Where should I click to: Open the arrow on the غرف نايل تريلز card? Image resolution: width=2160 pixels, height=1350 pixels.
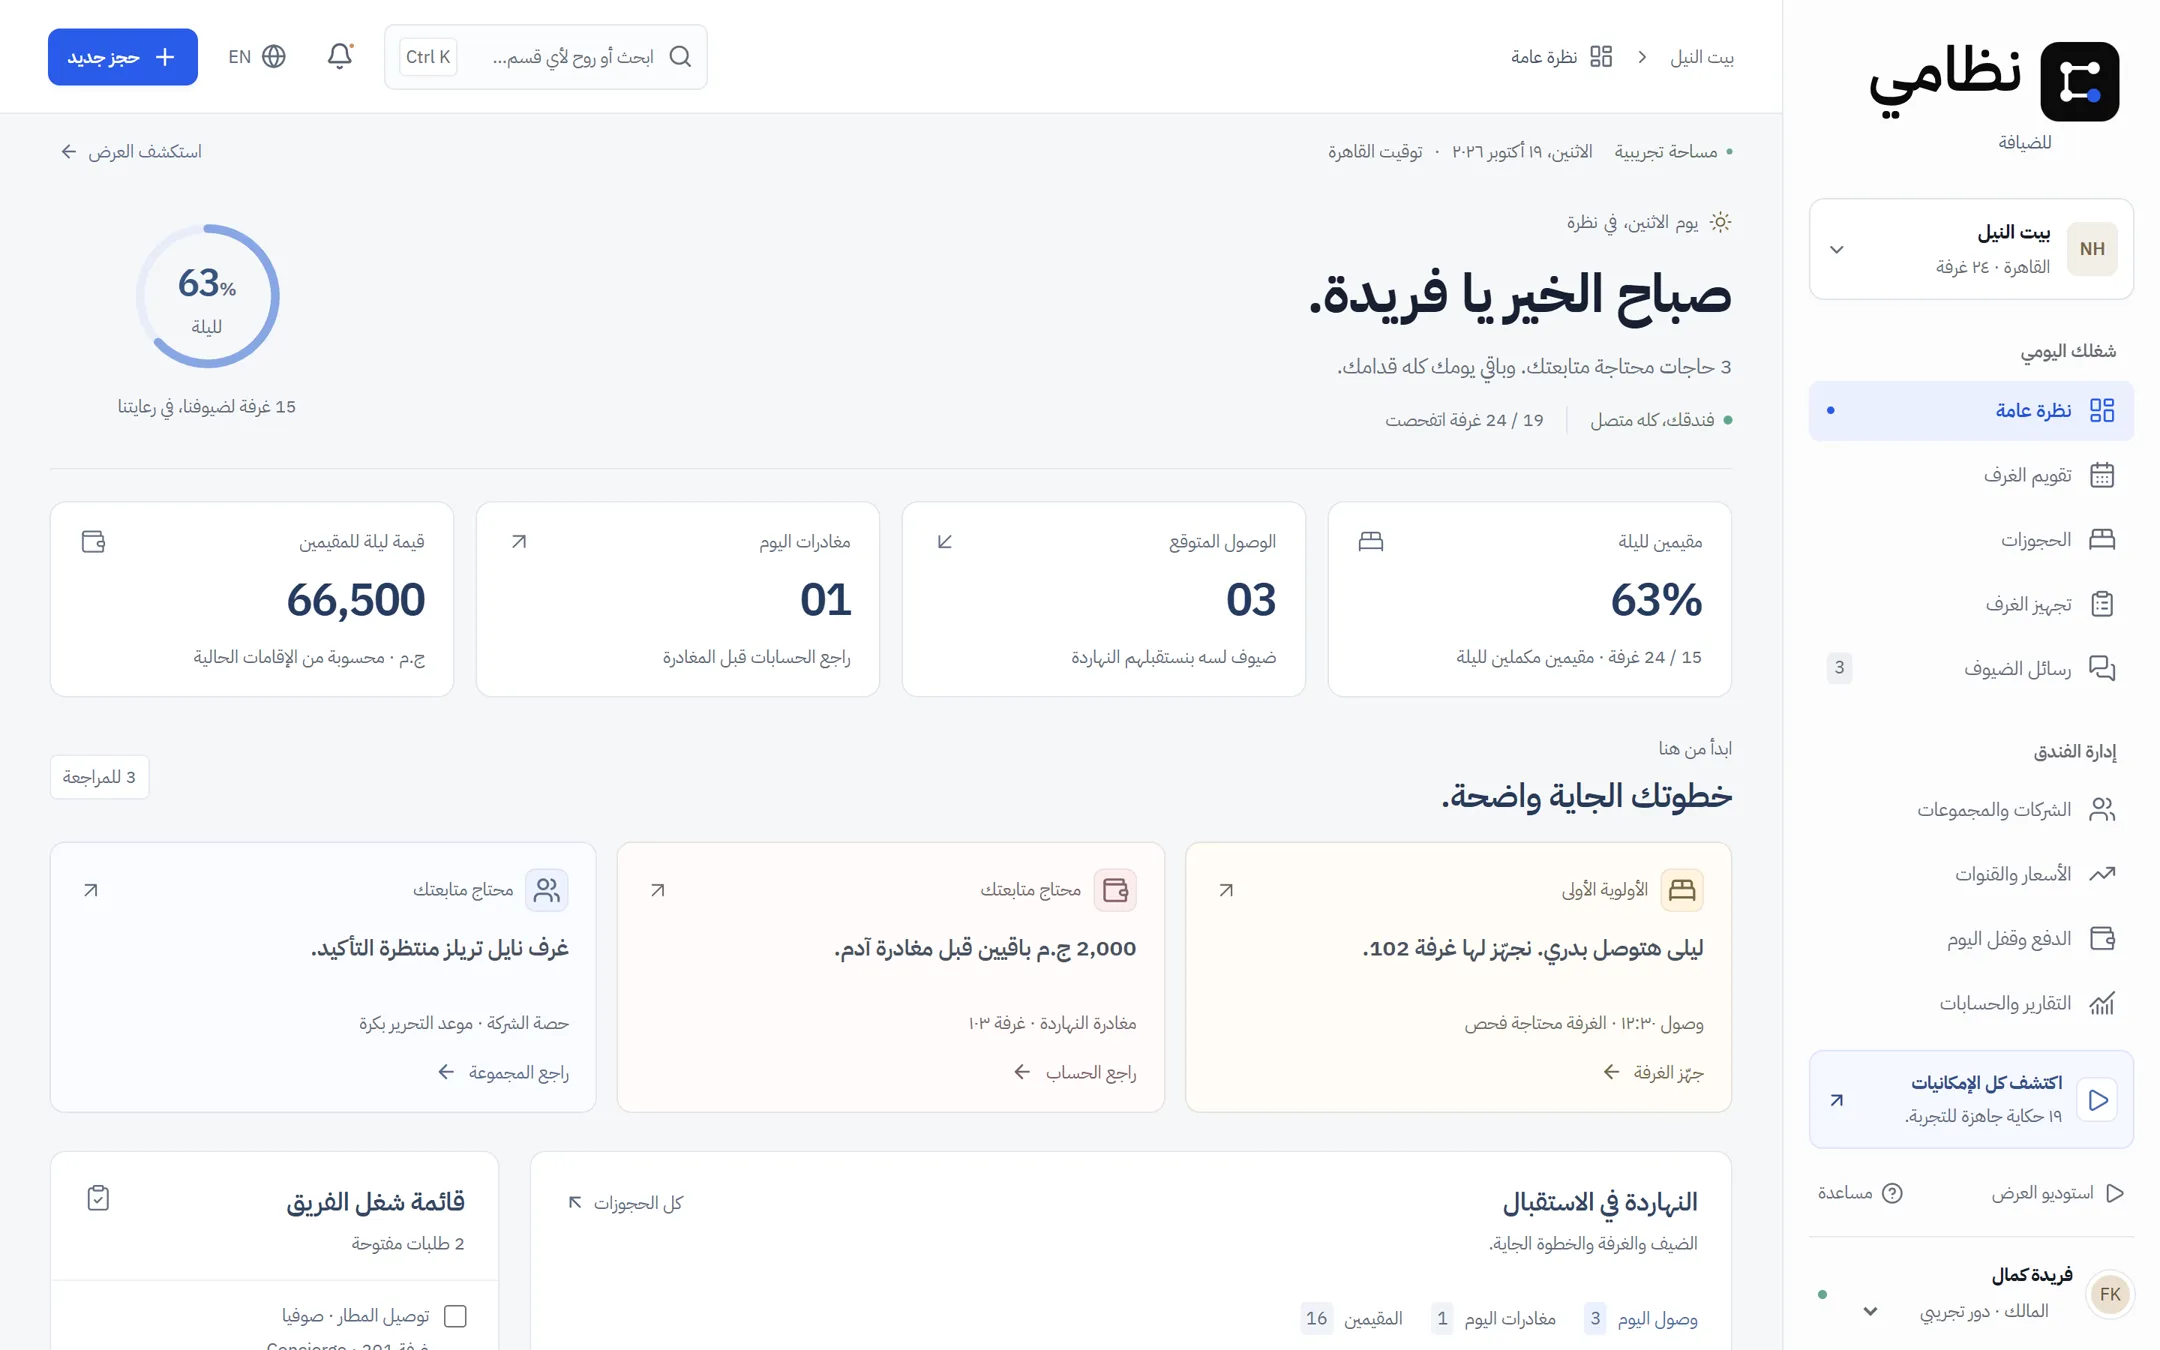click(x=91, y=890)
